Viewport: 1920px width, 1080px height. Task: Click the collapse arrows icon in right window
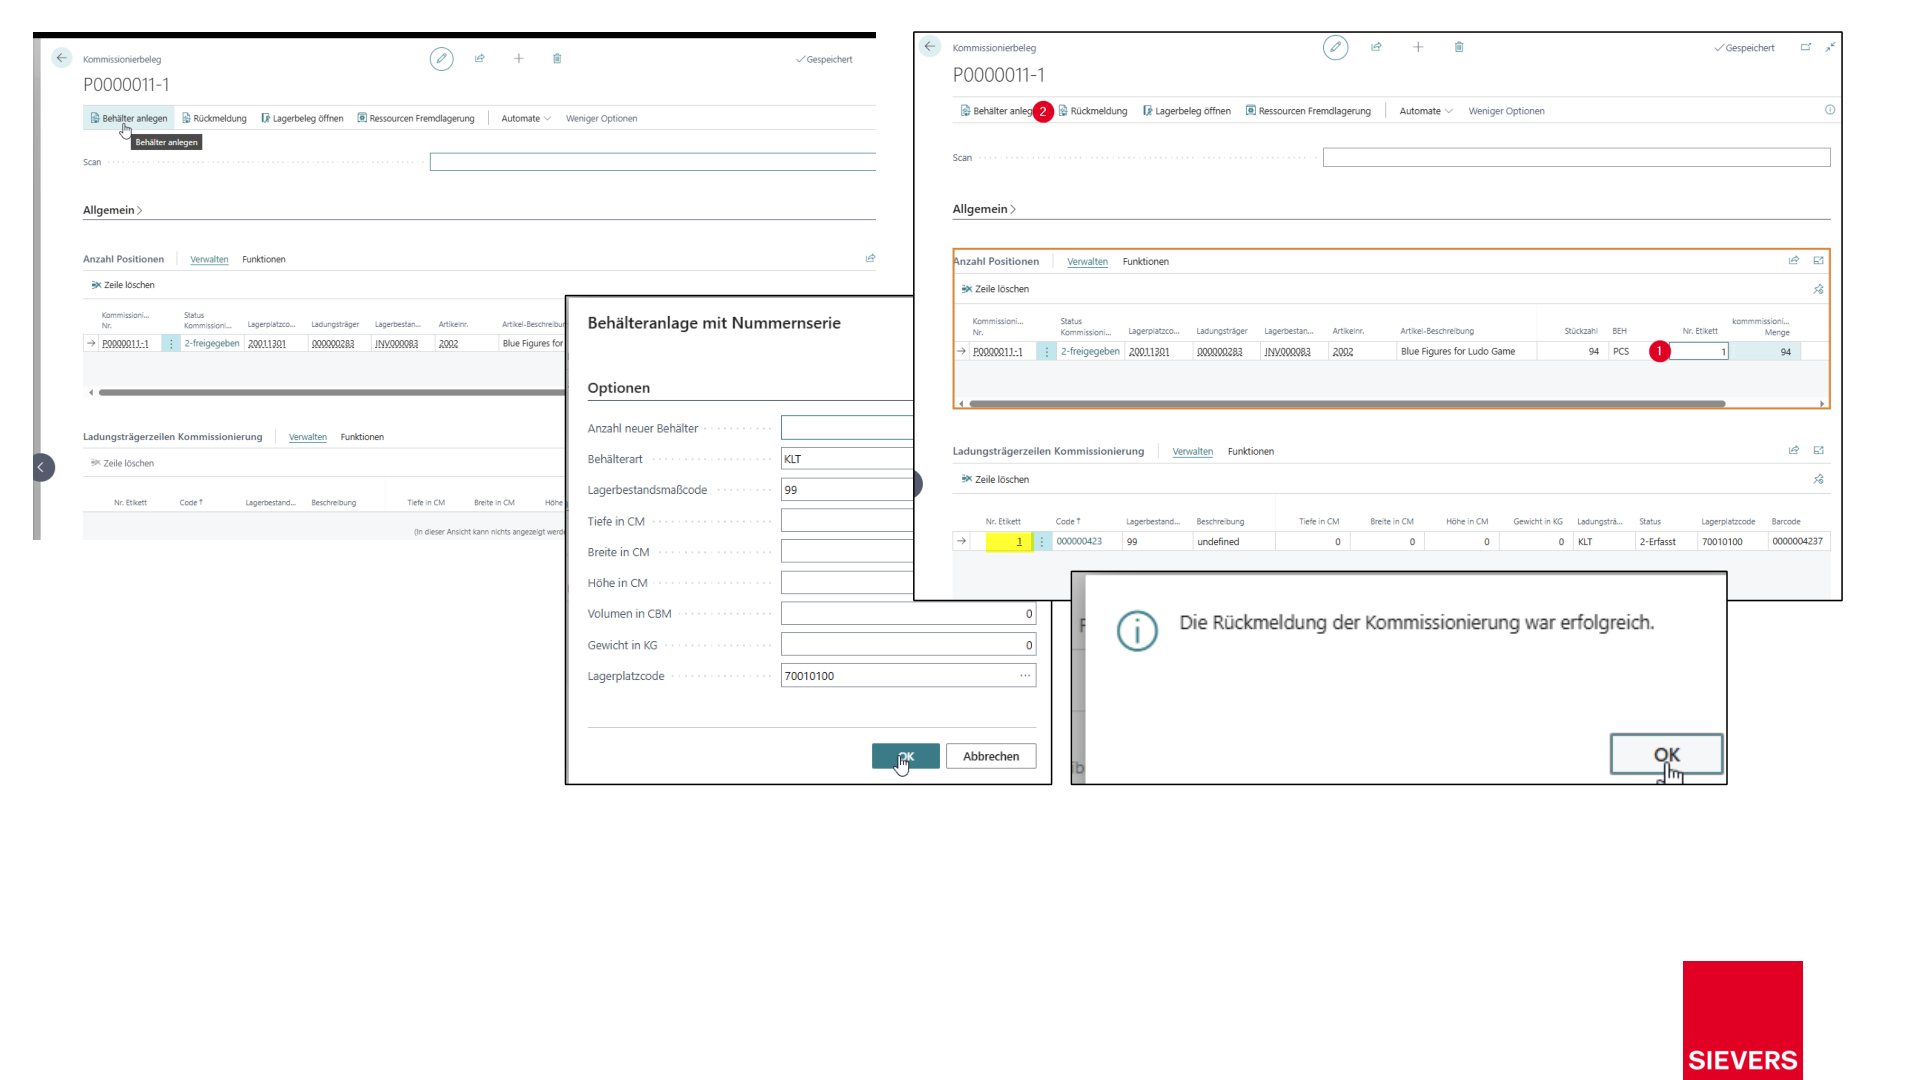coord(1830,47)
